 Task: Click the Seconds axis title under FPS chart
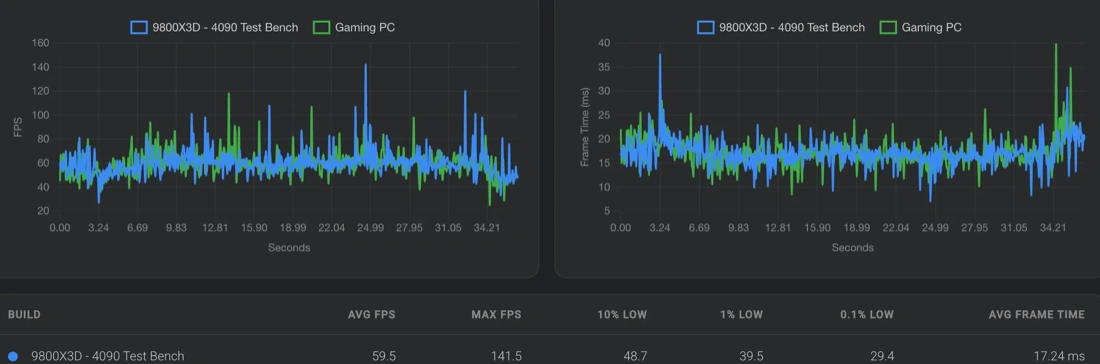point(288,248)
